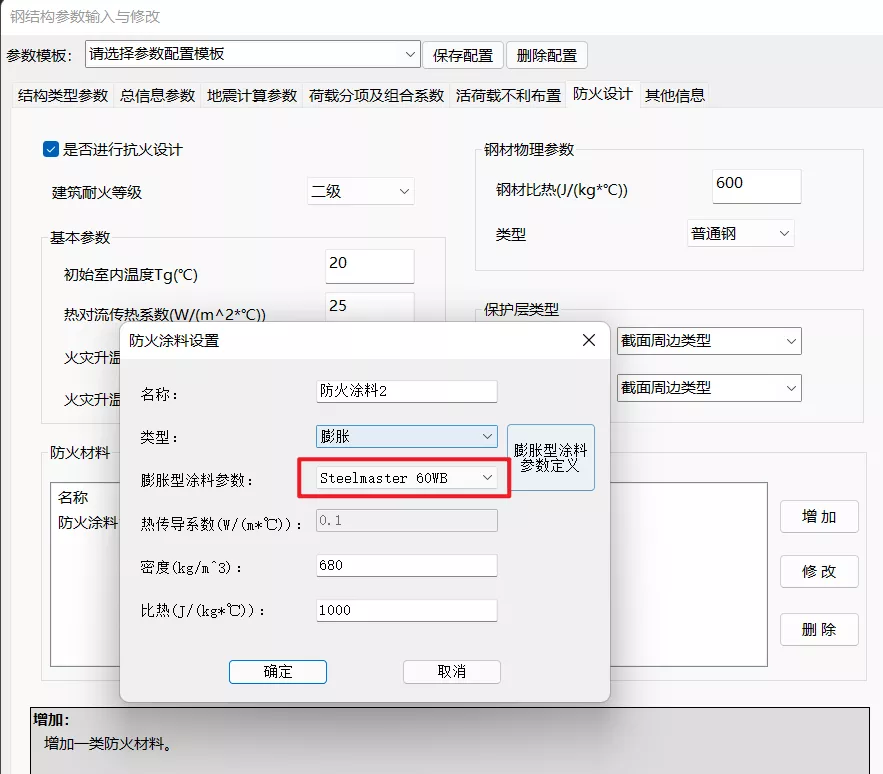Select the 地震计算参数 tab
The image size is (883, 774).
point(252,95)
